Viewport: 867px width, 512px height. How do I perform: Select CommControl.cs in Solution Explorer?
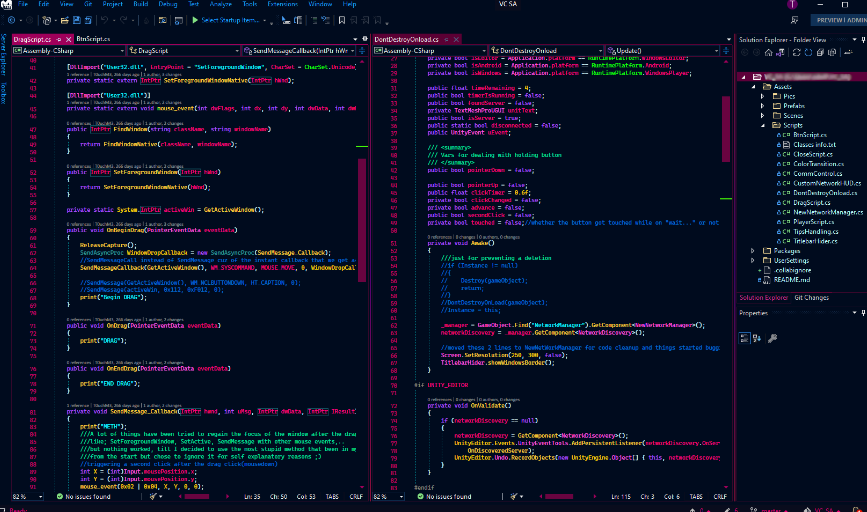[x=818, y=174]
